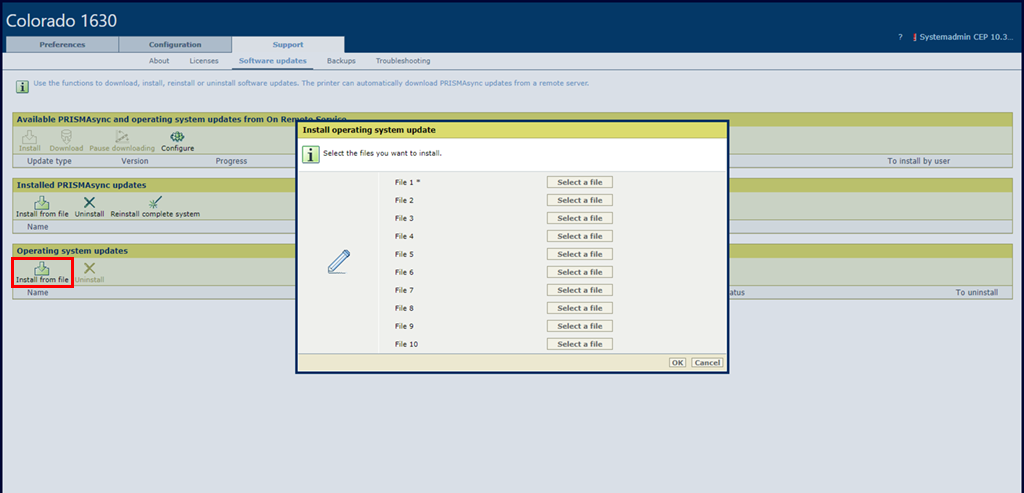Click the Installed PRISMAsync updates section heading
The image size is (1024, 493).
(81, 185)
